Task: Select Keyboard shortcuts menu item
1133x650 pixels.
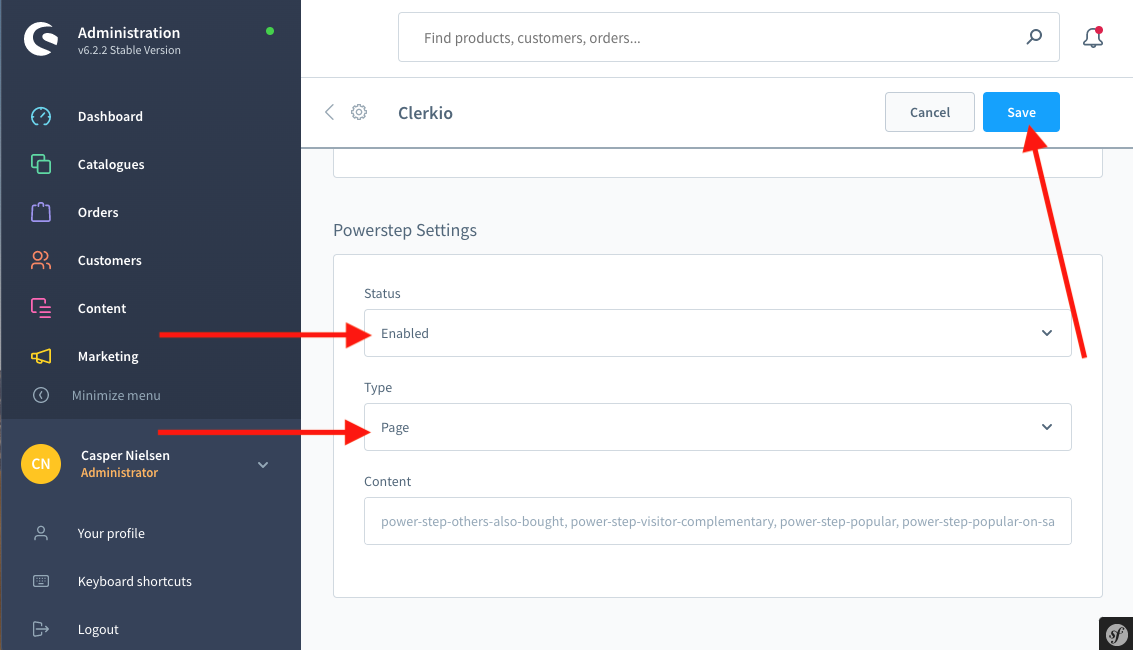Action: [134, 581]
